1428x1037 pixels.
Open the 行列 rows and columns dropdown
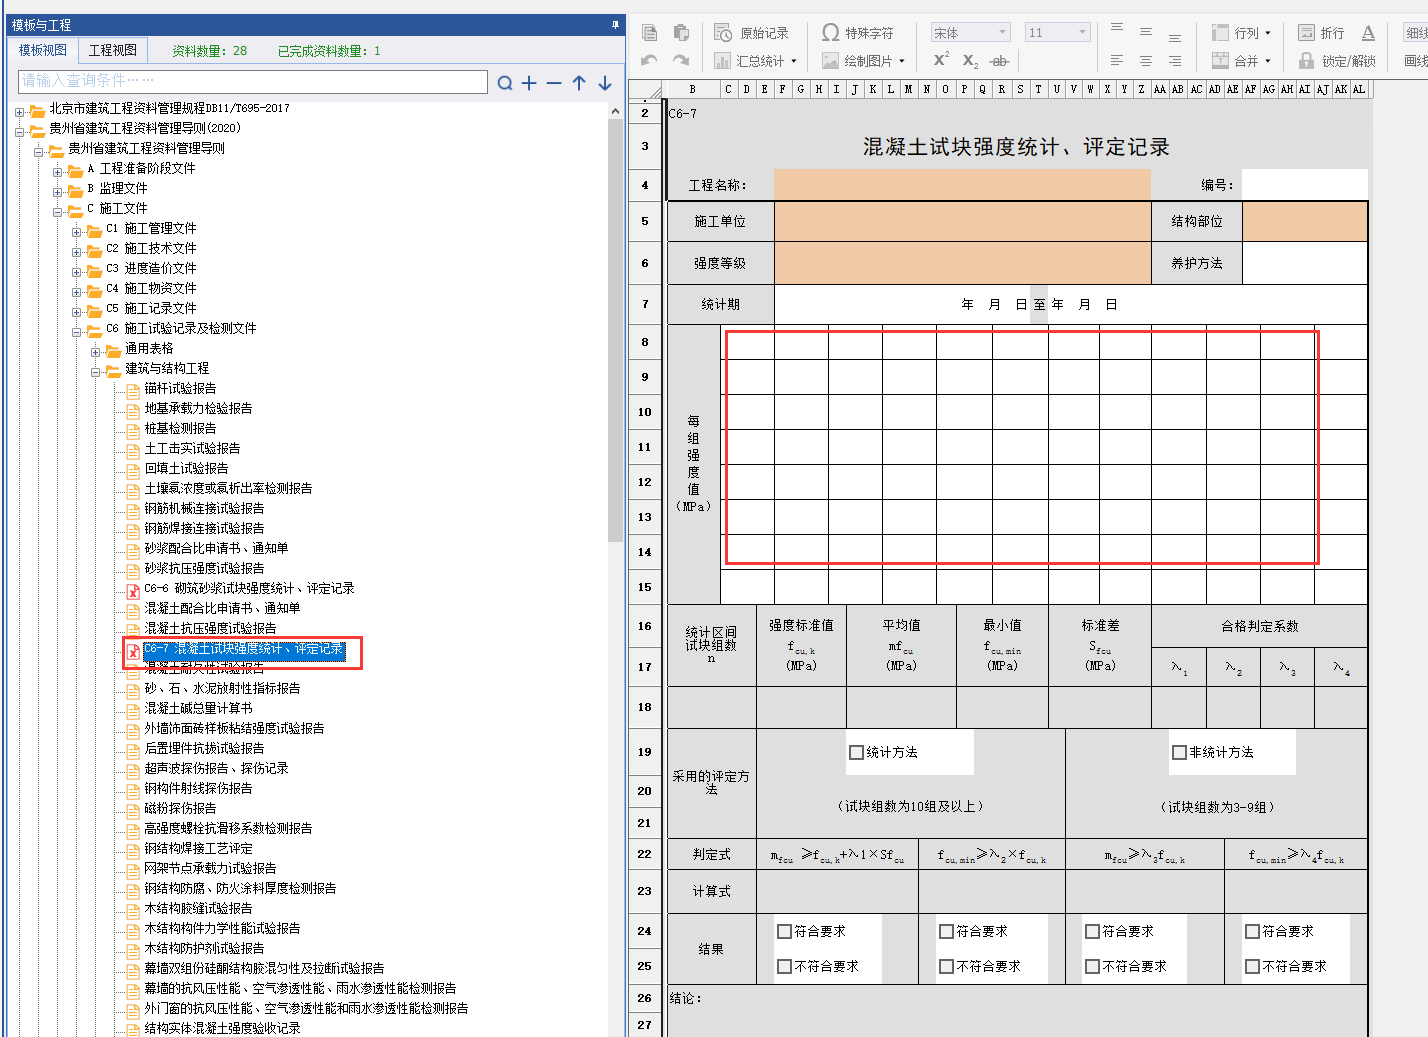[1241, 33]
